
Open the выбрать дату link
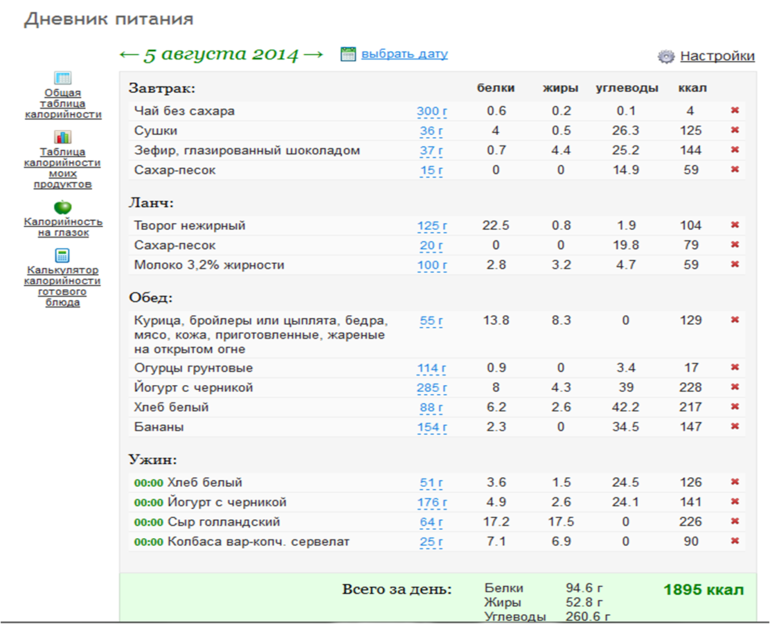click(x=404, y=54)
